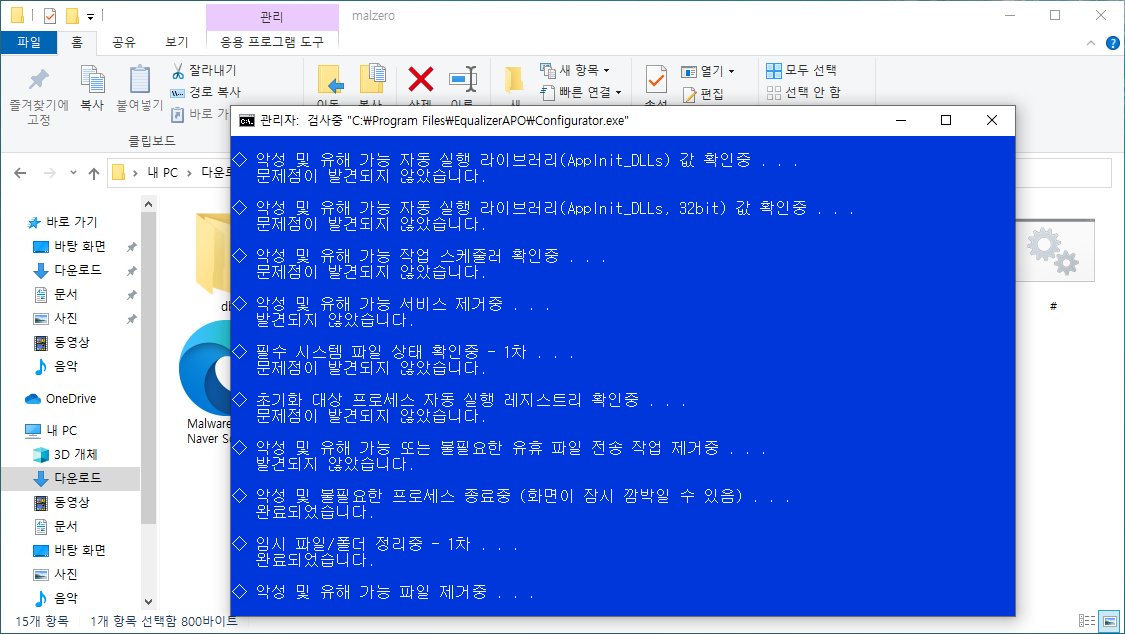Click the 붙여넣기 paste icon
The width and height of the screenshot is (1125, 634).
[x=140, y=79]
